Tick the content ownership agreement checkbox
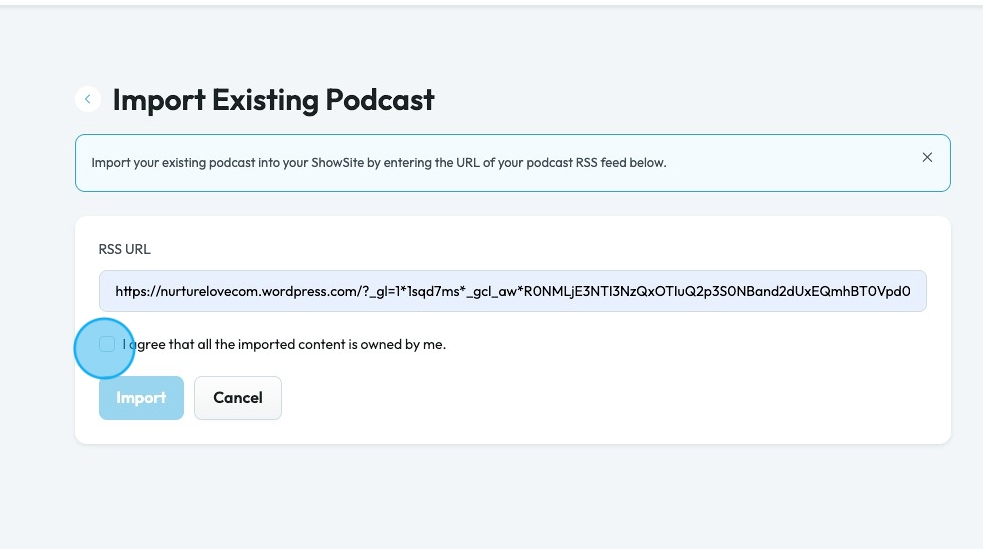This screenshot has height=549, width=983. tap(107, 344)
